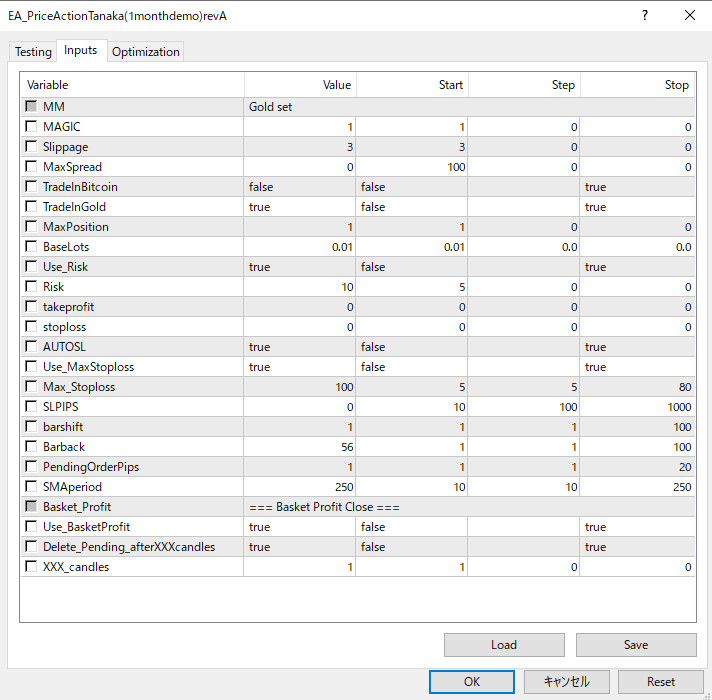Screen dimensions: 712x700
Task: Close the EA properties dialog
Action: point(690,15)
